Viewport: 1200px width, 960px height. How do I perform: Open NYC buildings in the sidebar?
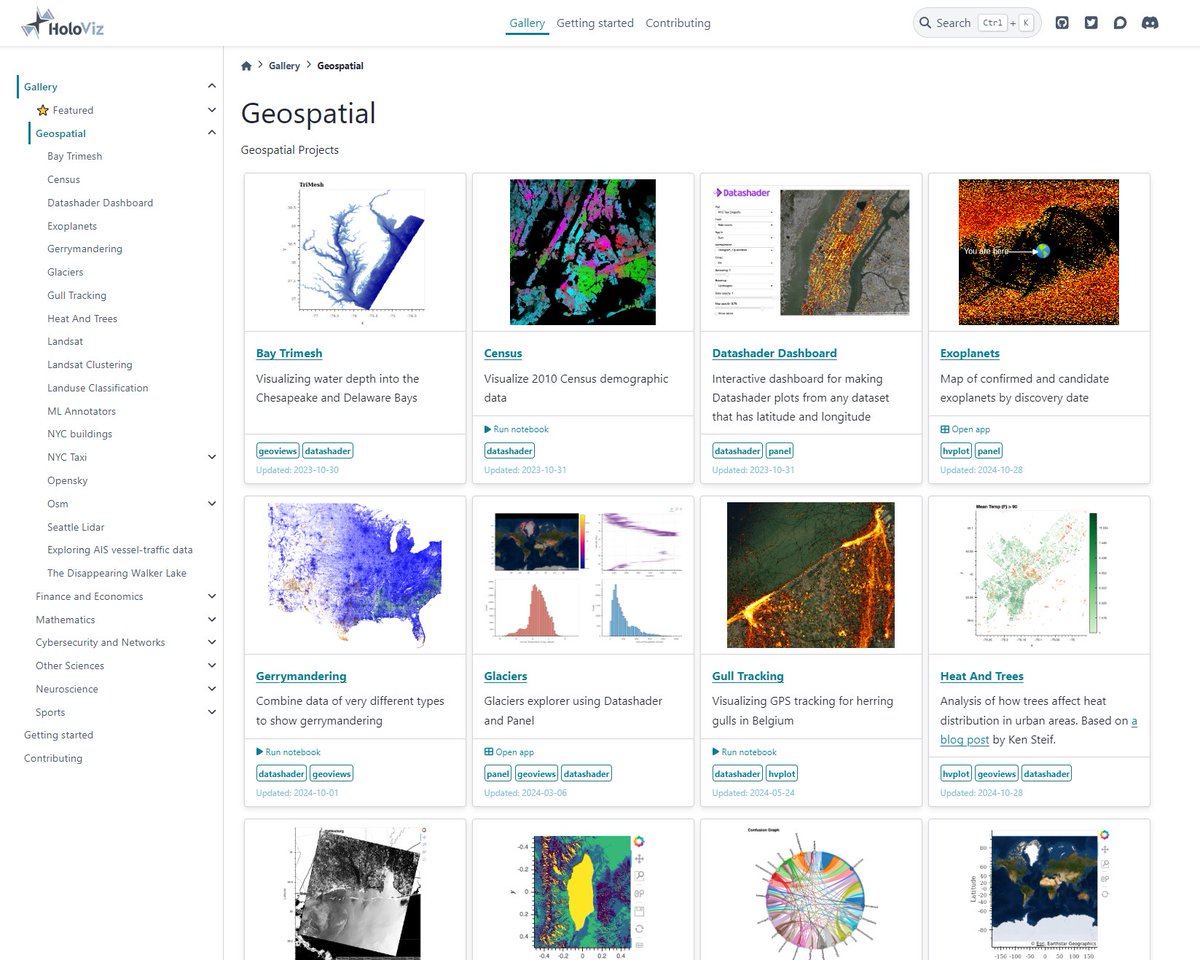pos(80,434)
